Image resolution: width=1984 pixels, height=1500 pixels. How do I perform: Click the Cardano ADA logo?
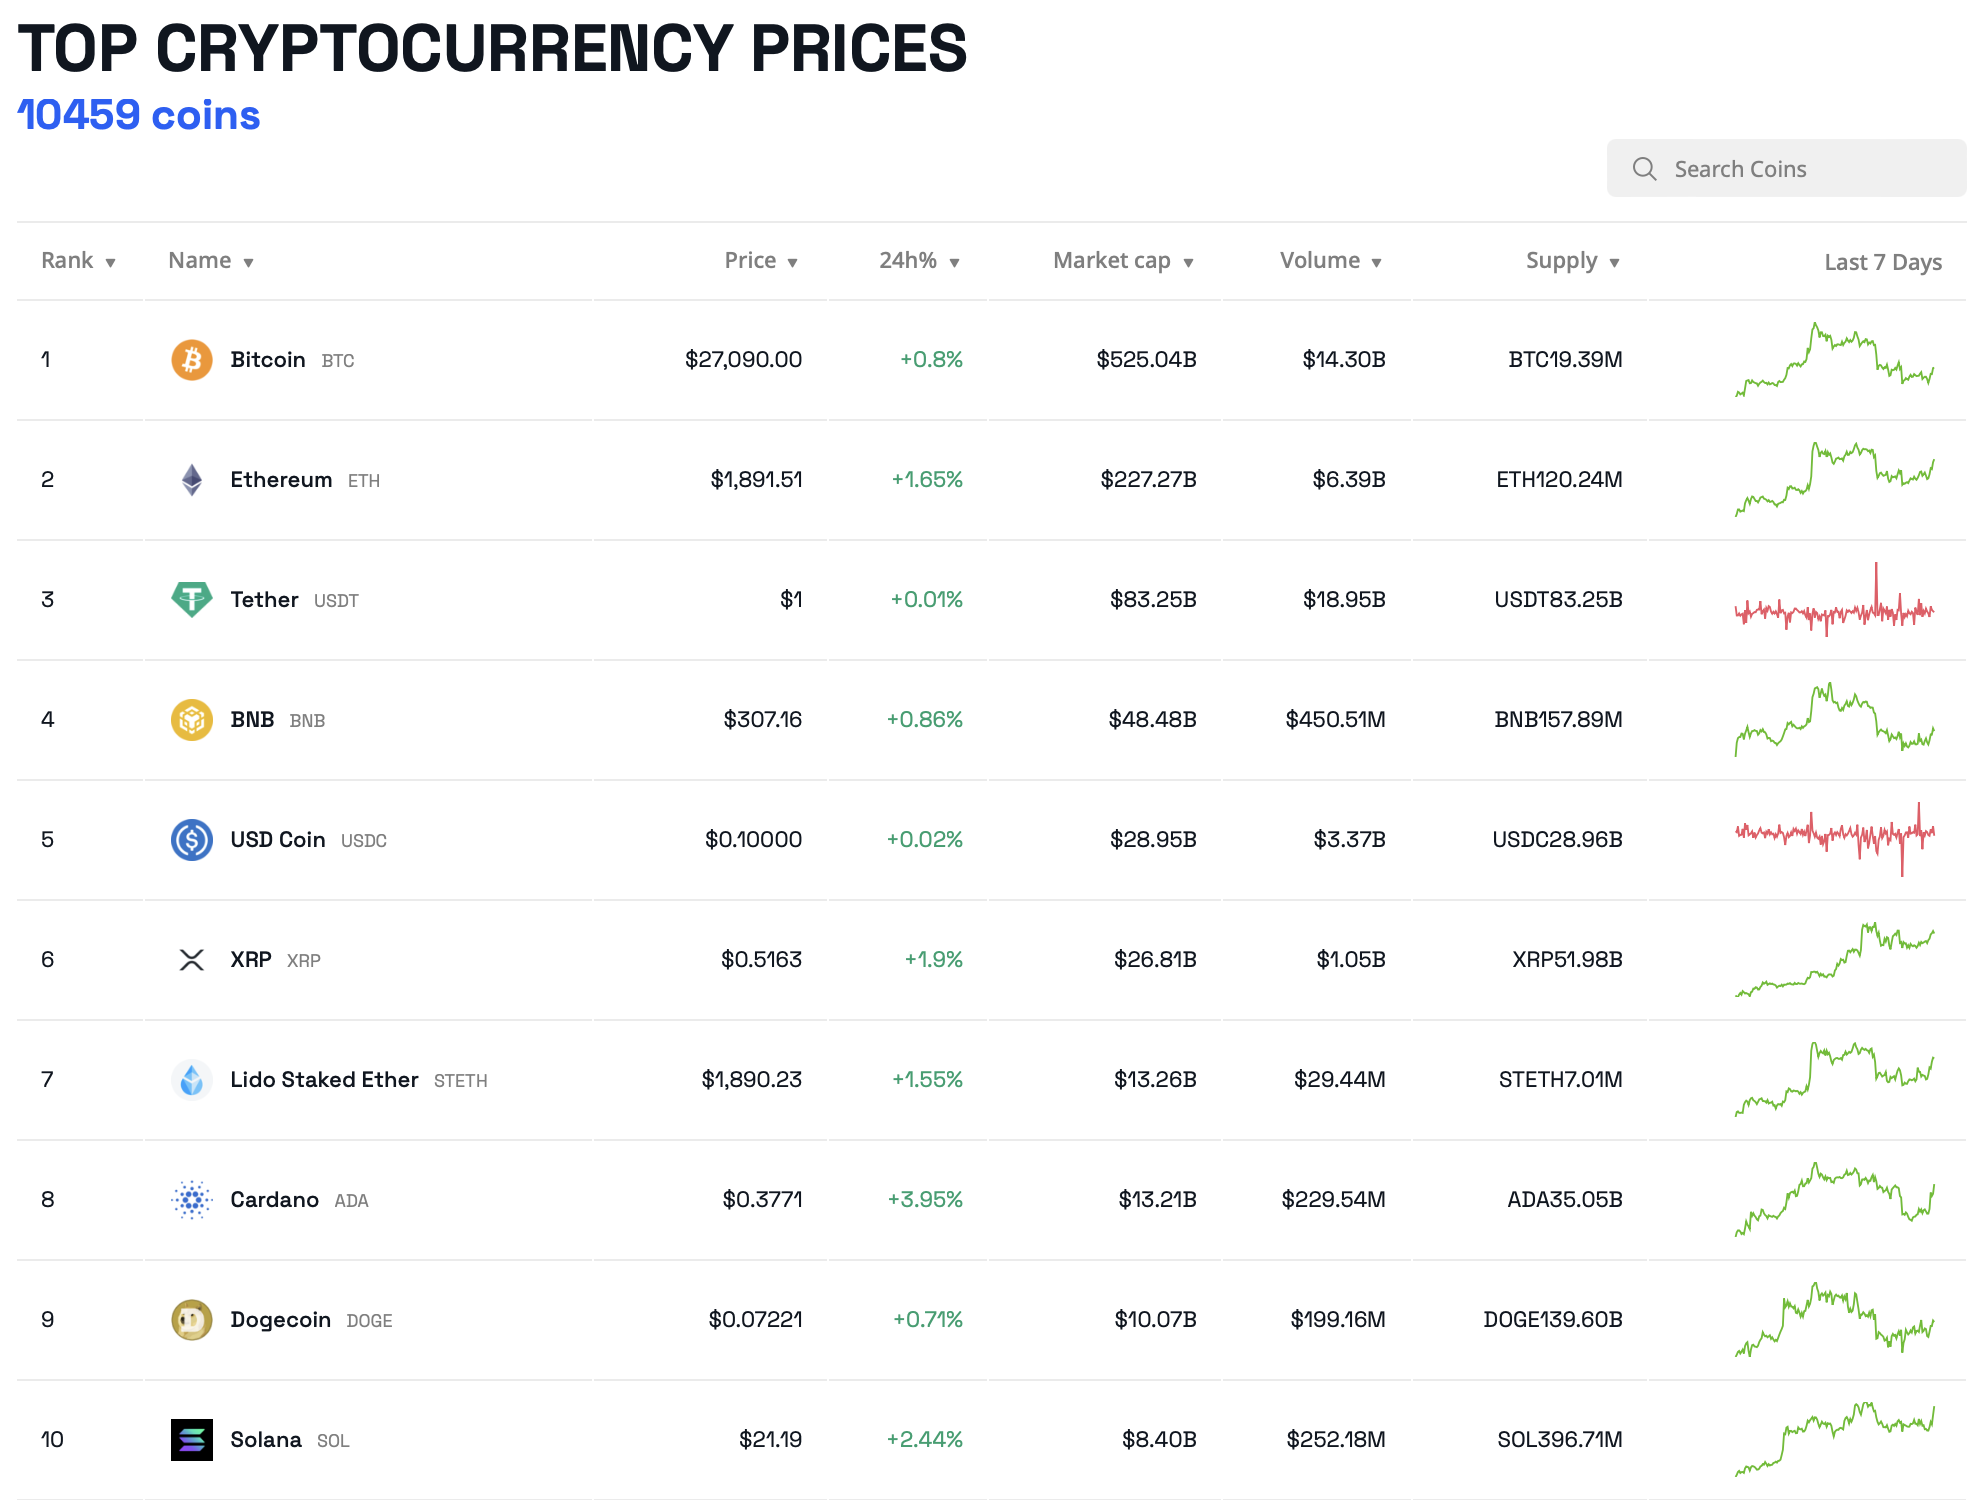pos(193,1200)
